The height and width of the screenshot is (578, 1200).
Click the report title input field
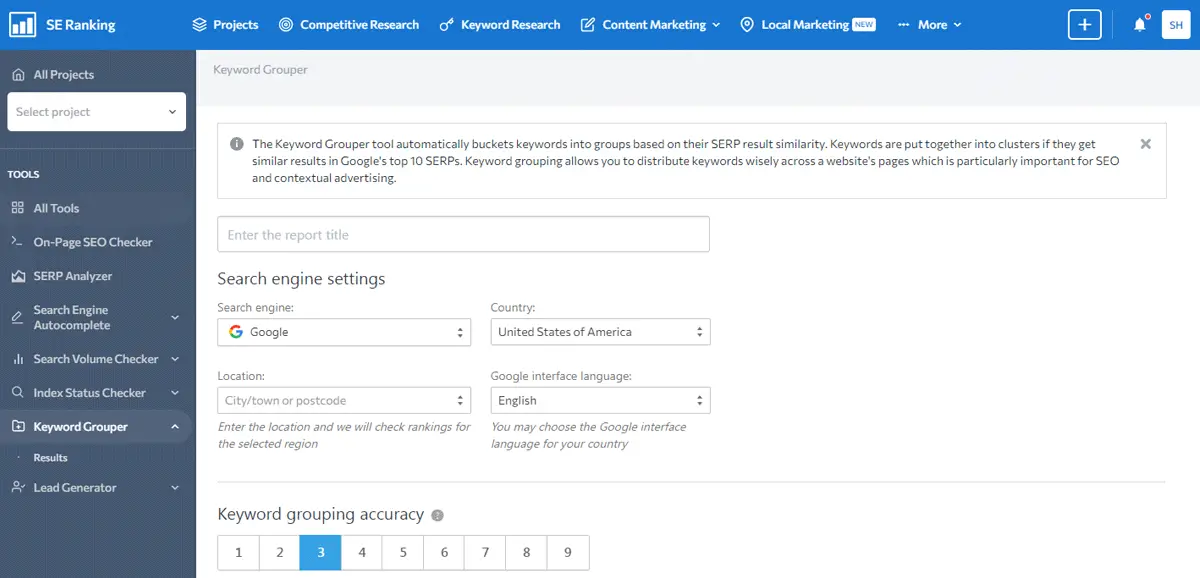click(463, 235)
